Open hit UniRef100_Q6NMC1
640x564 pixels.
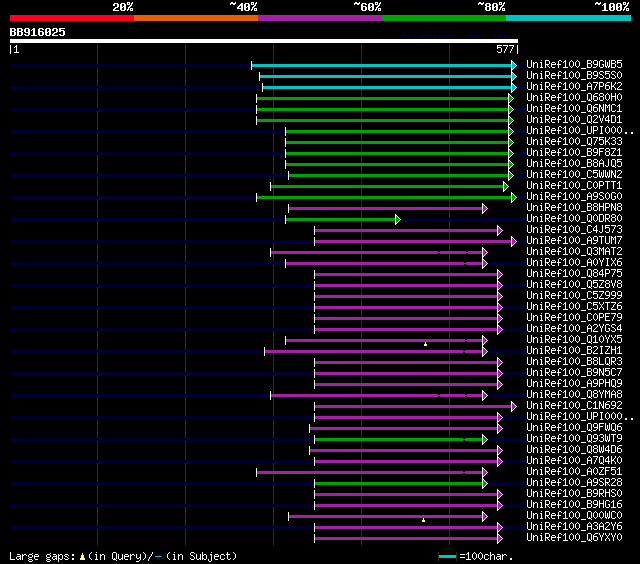coord(574,108)
